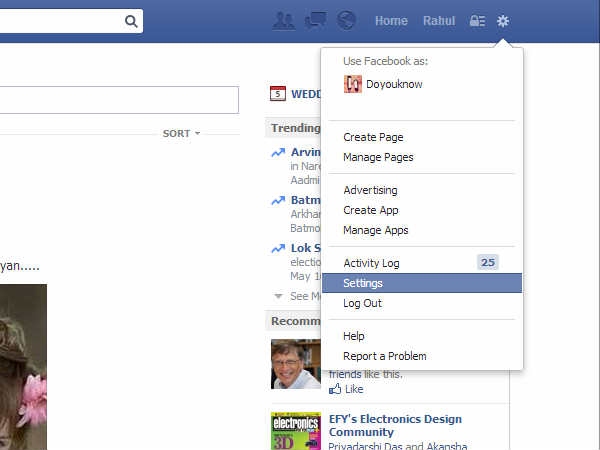
Task: Open messages icon in top bar
Action: pos(316,20)
